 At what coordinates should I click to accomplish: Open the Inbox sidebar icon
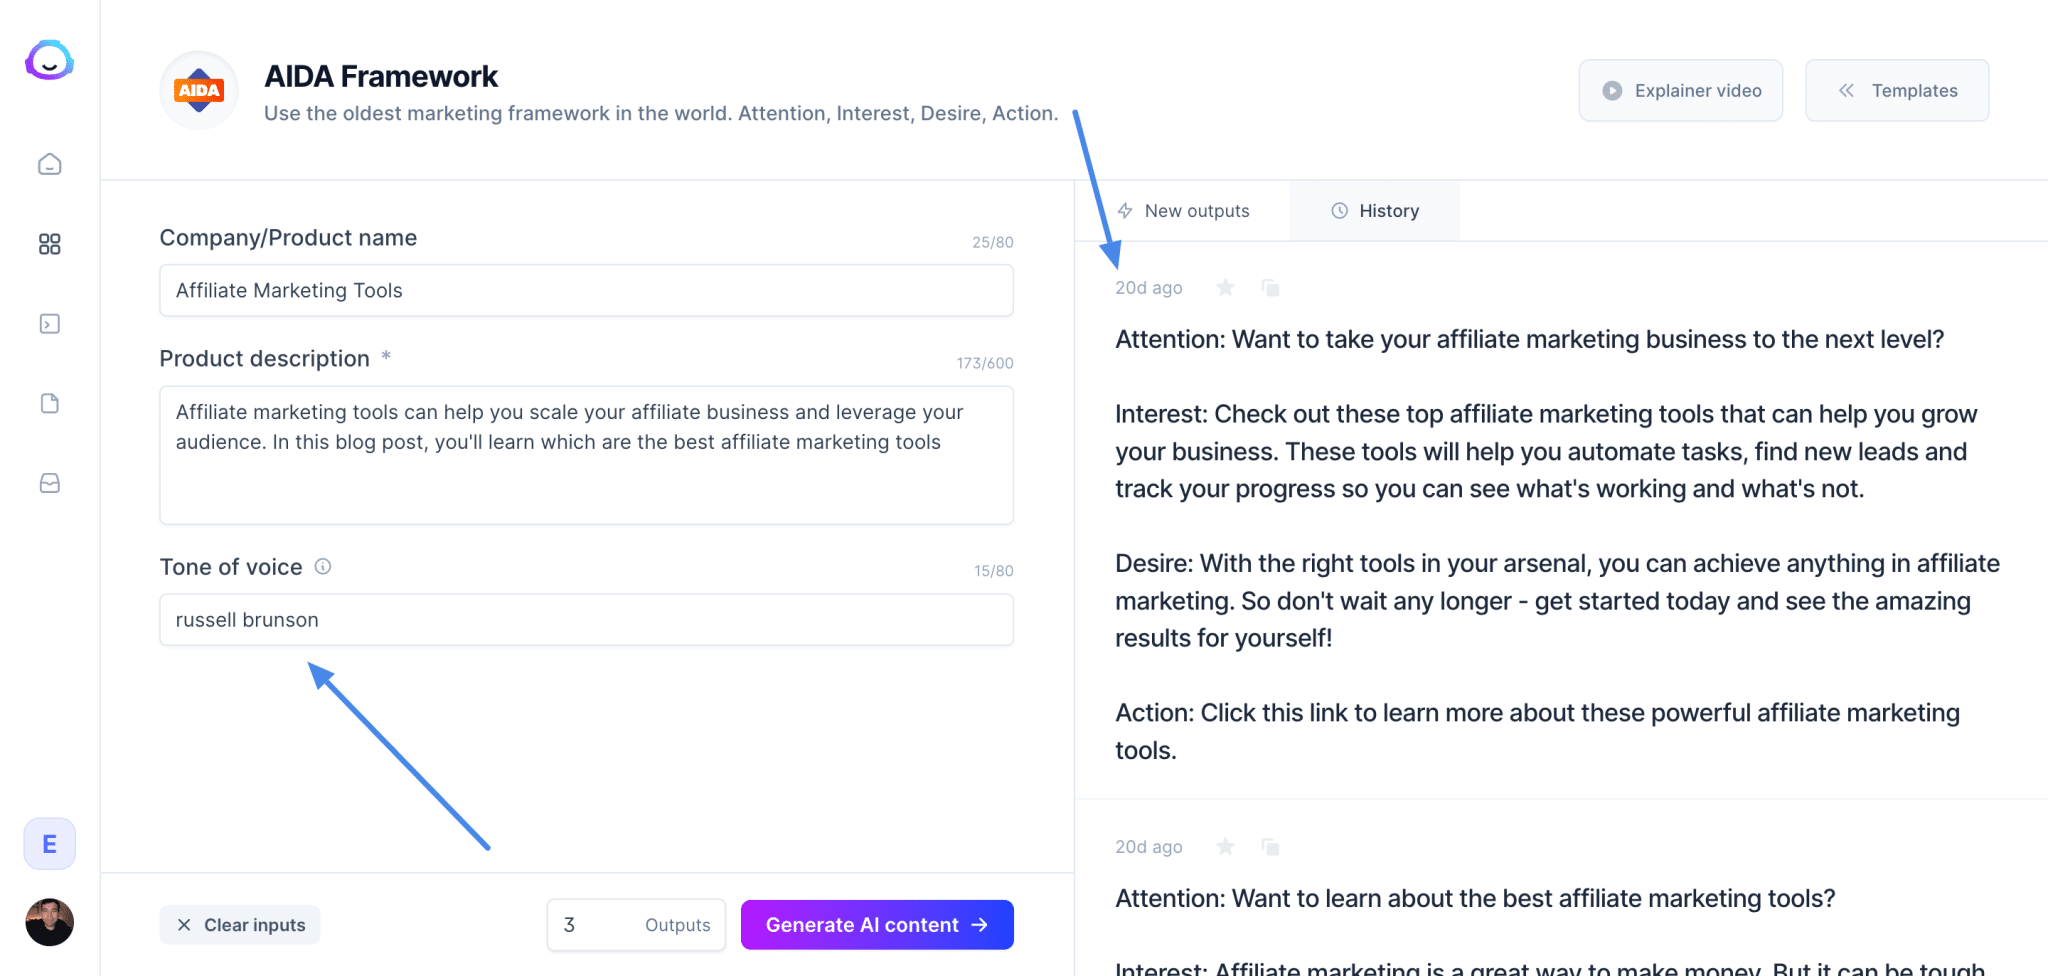pos(49,484)
